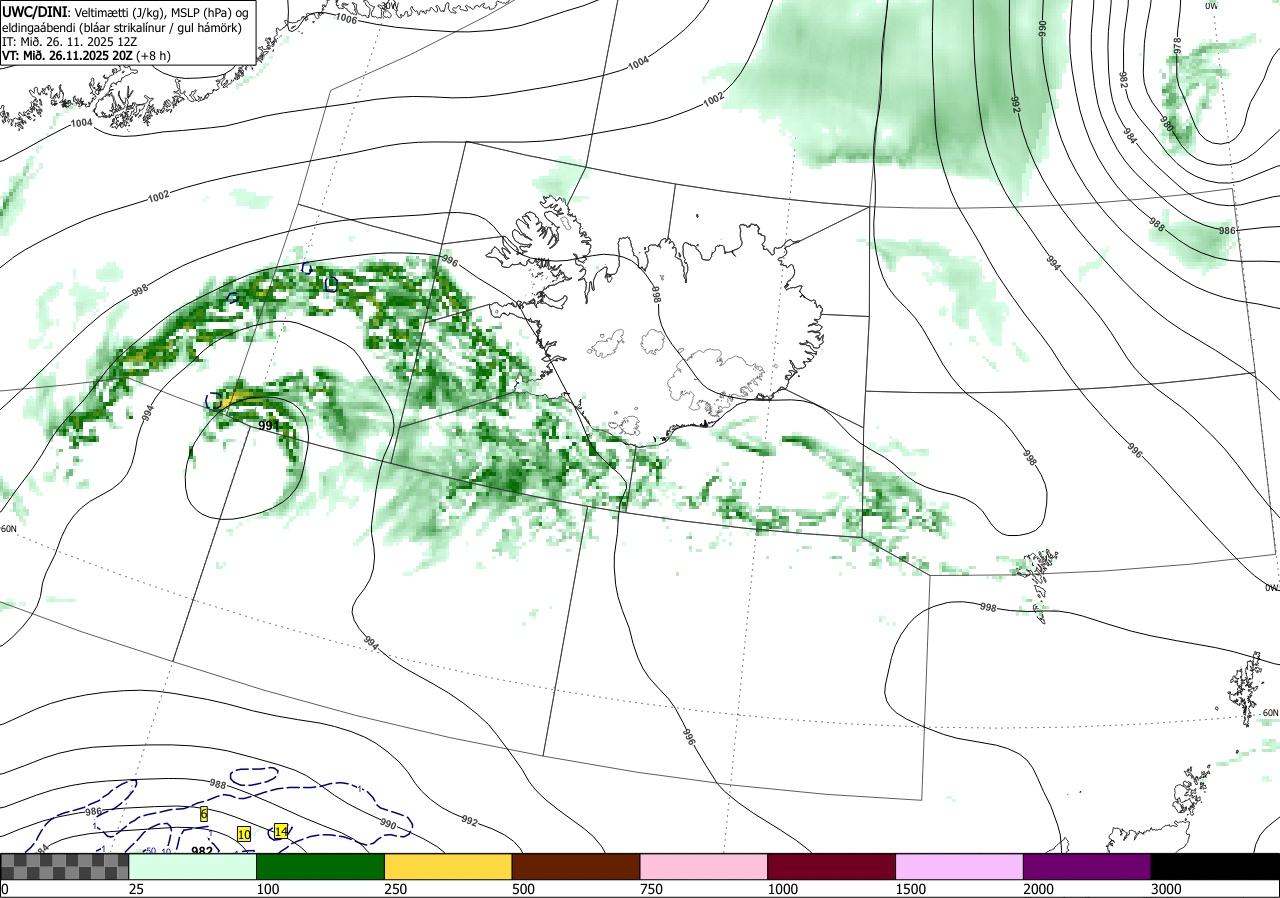This screenshot has height=898, width=1280.
Task: Click the bold "991" low pressure center label
Action: click(x=269, y=426)
